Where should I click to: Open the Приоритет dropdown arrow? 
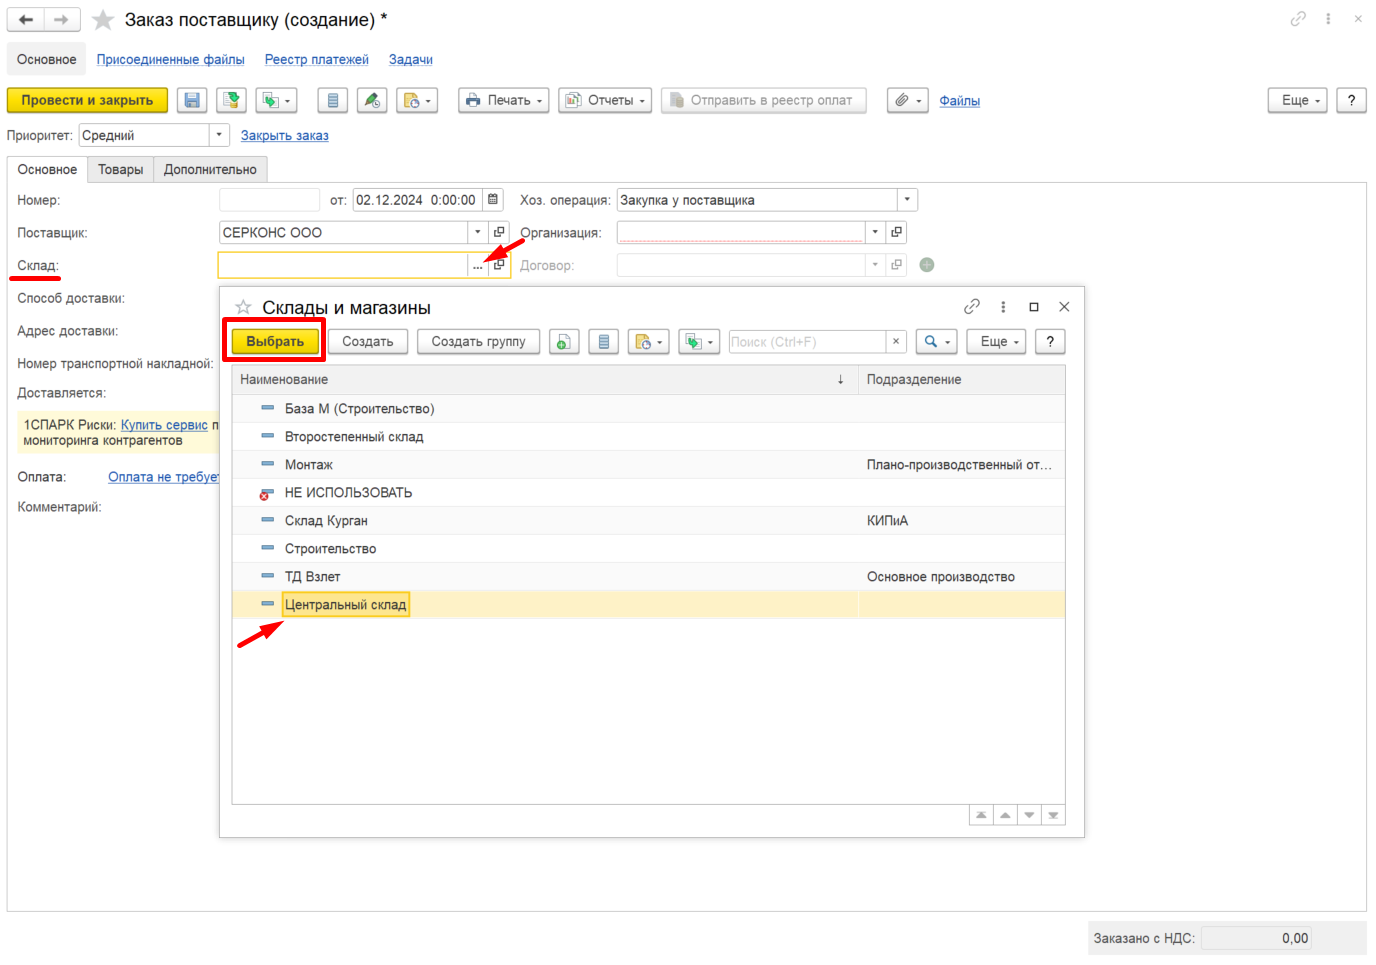pos(219,135)
